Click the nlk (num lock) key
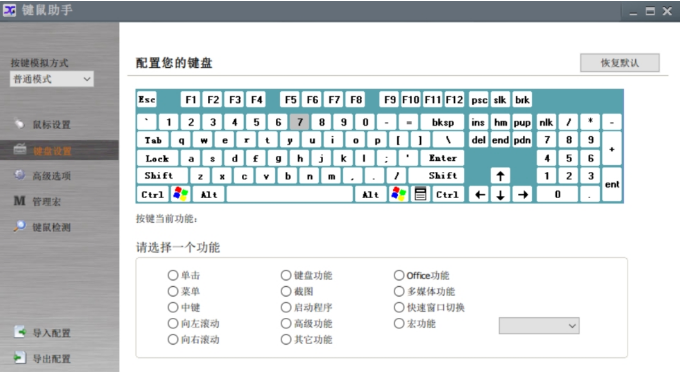This screenshot has width=680, height=372. coord(546,122)
